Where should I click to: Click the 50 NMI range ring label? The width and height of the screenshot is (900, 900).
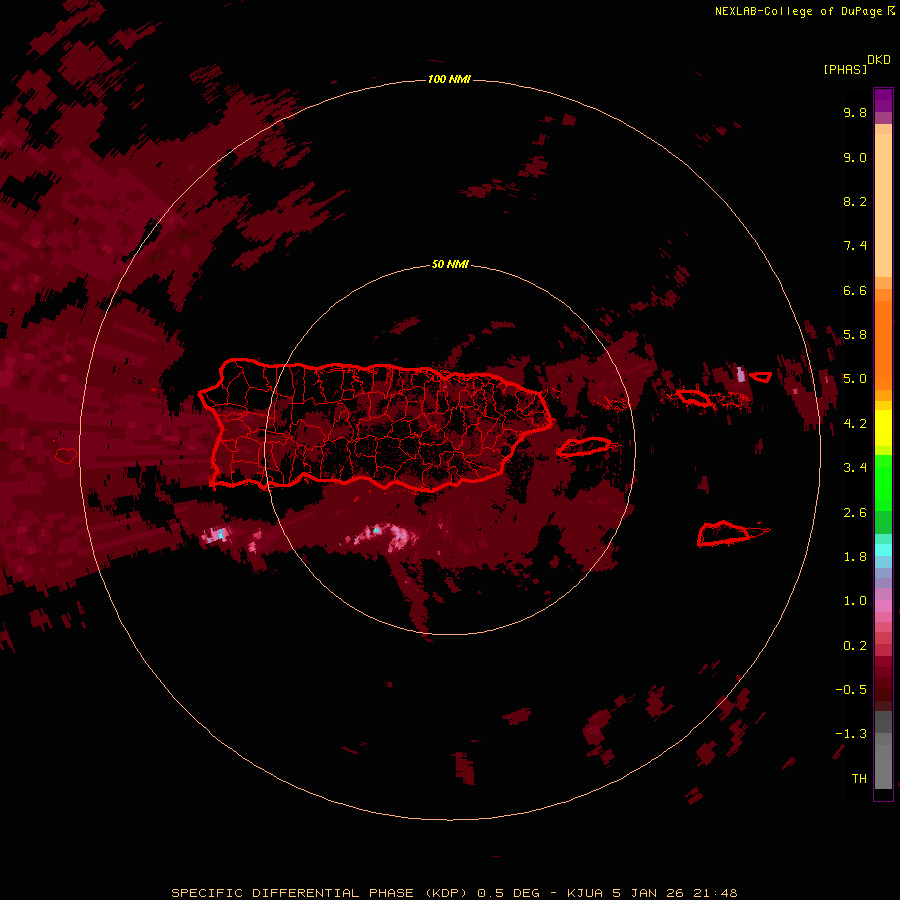[x=450, y=264]
